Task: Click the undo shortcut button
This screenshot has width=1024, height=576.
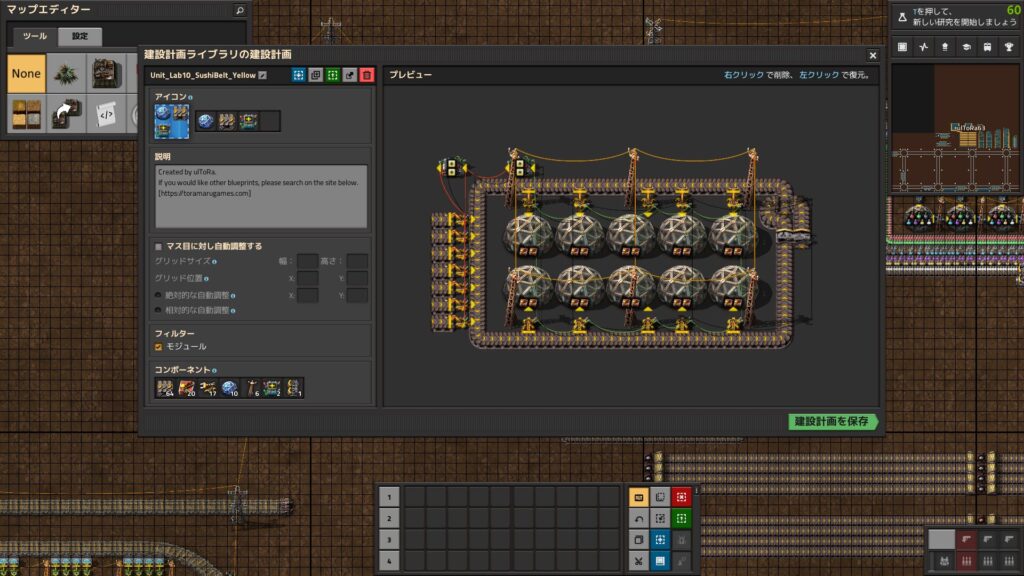Action: click(x=639, y=519)
